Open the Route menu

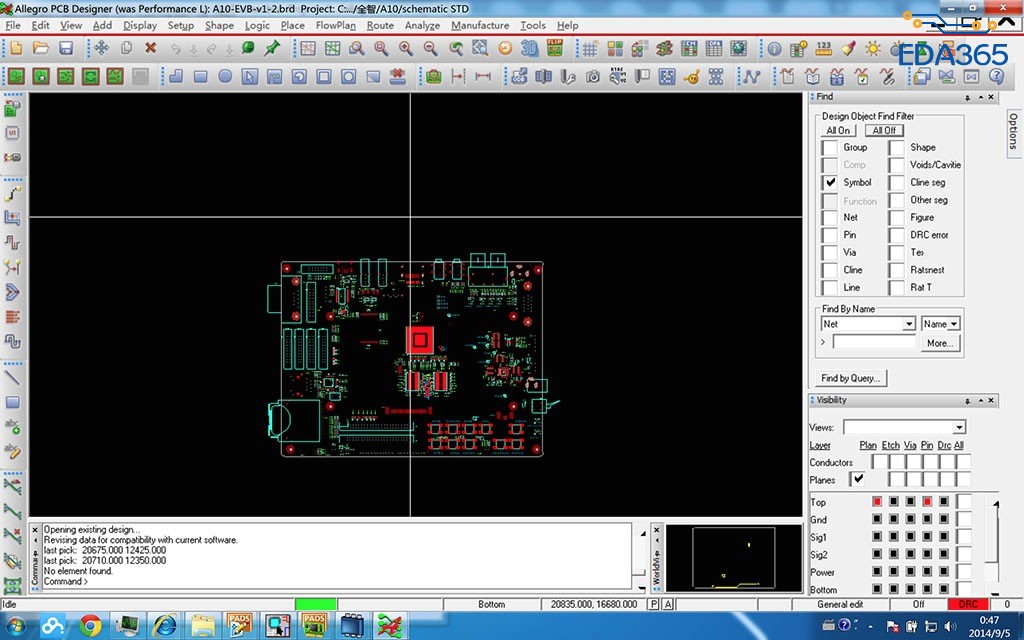(380, 25)
